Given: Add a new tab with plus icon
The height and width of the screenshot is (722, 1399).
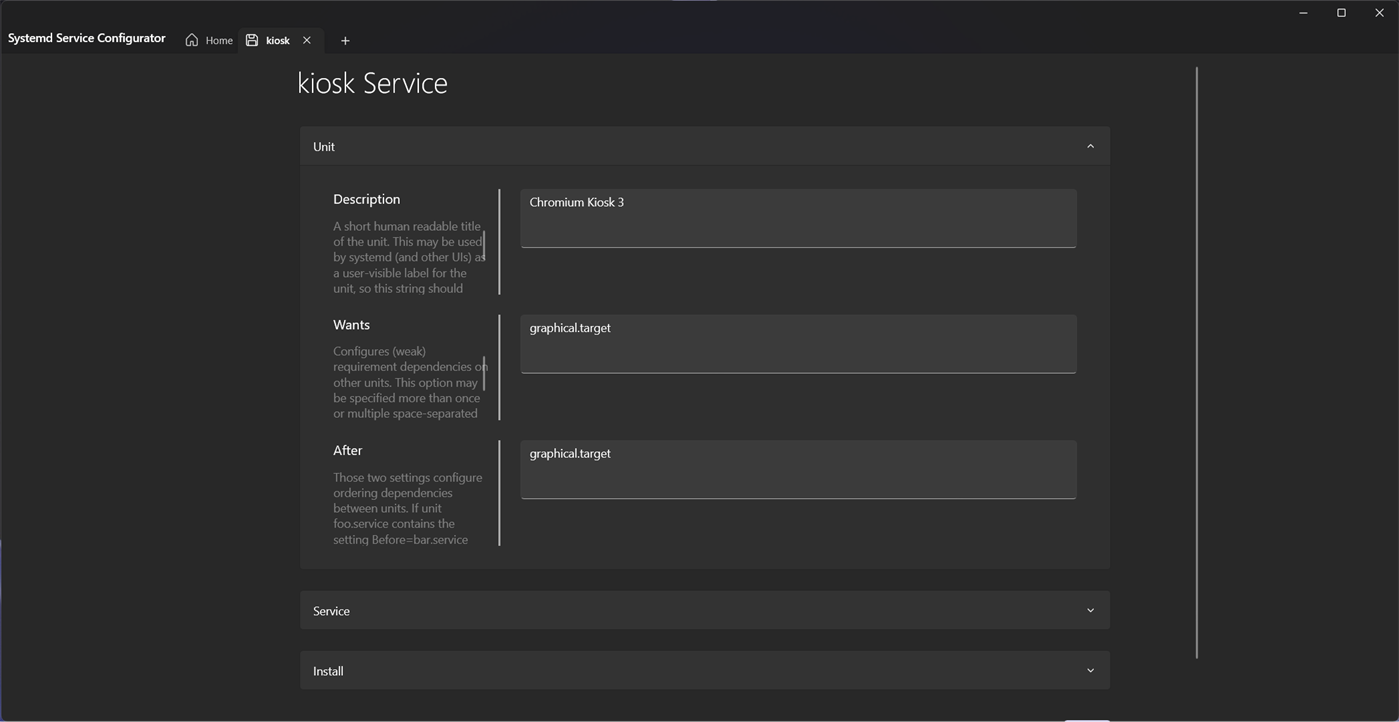Looking at the screenshot, I should pos(345,41).
